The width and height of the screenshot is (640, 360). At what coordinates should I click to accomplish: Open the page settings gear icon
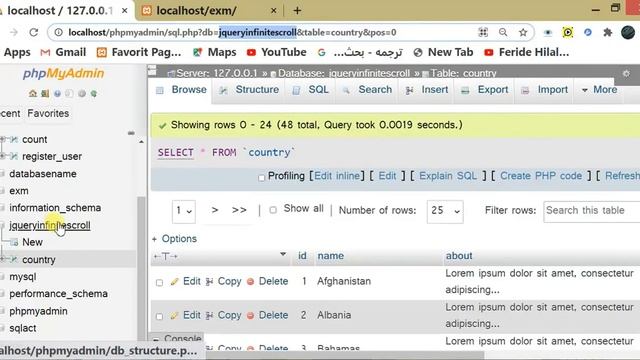[x=626, y=73]
